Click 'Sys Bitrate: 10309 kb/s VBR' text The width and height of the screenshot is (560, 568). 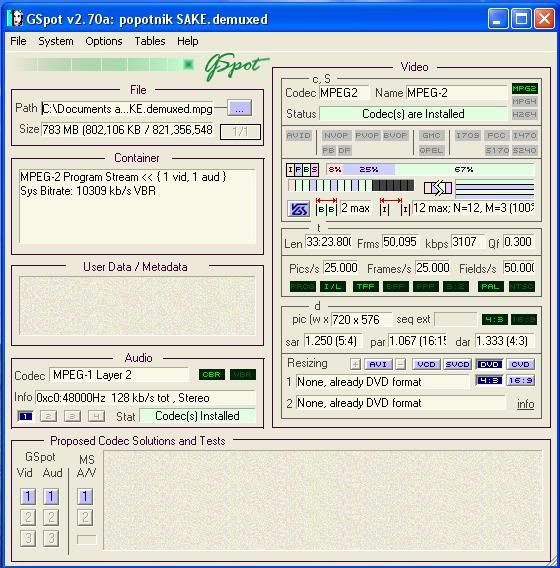click(88, 191)
